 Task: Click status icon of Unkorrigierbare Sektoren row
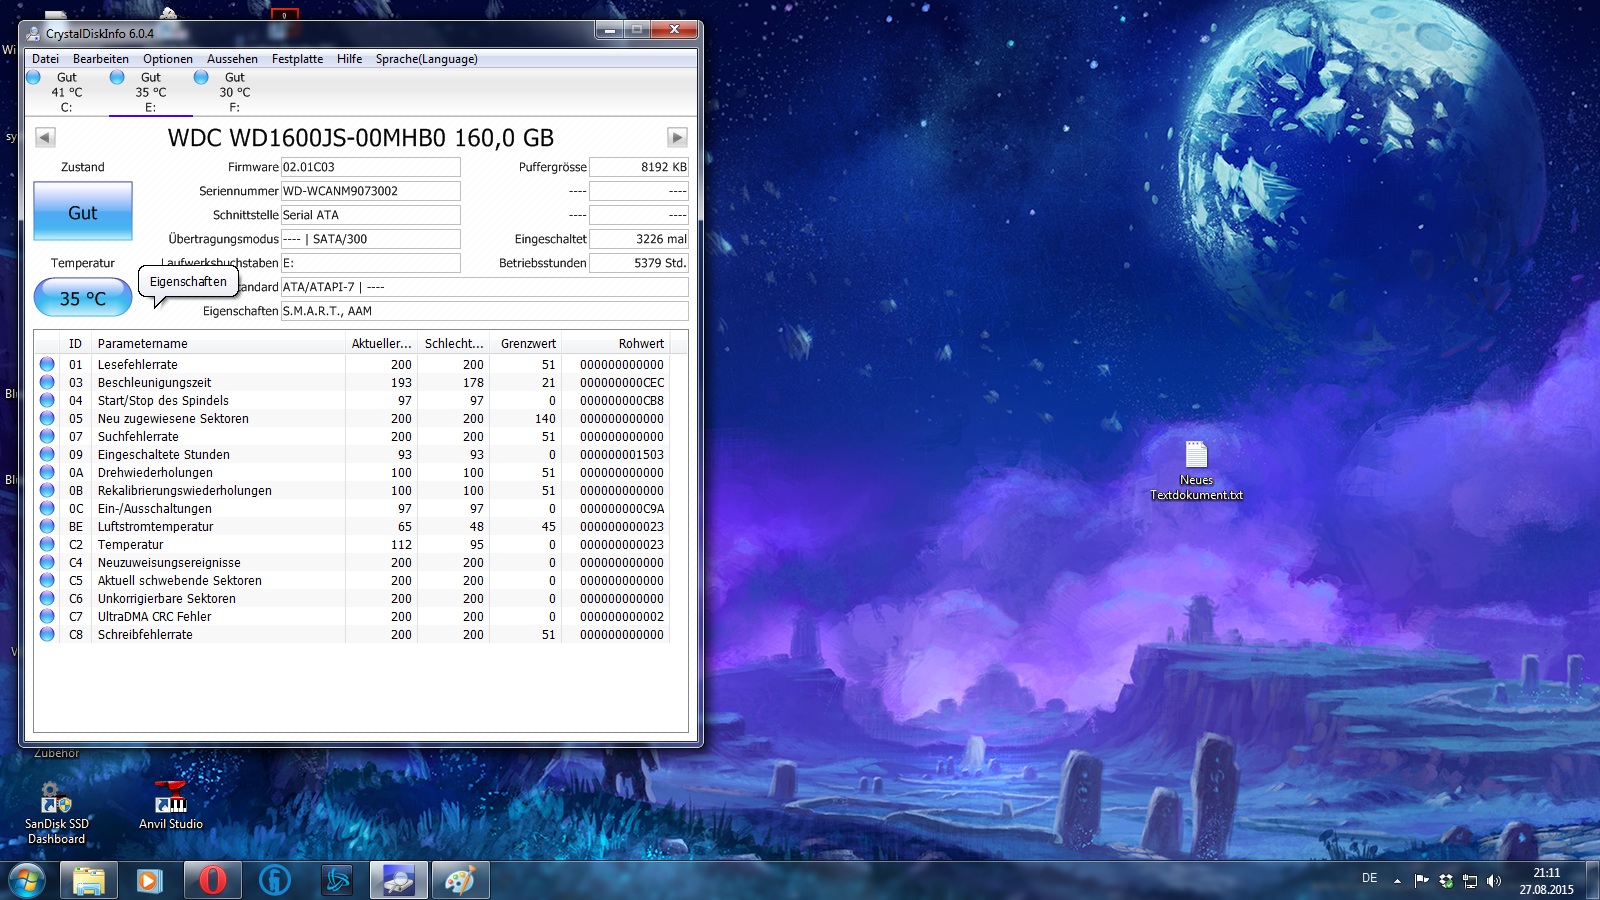[x=47, y=598]
